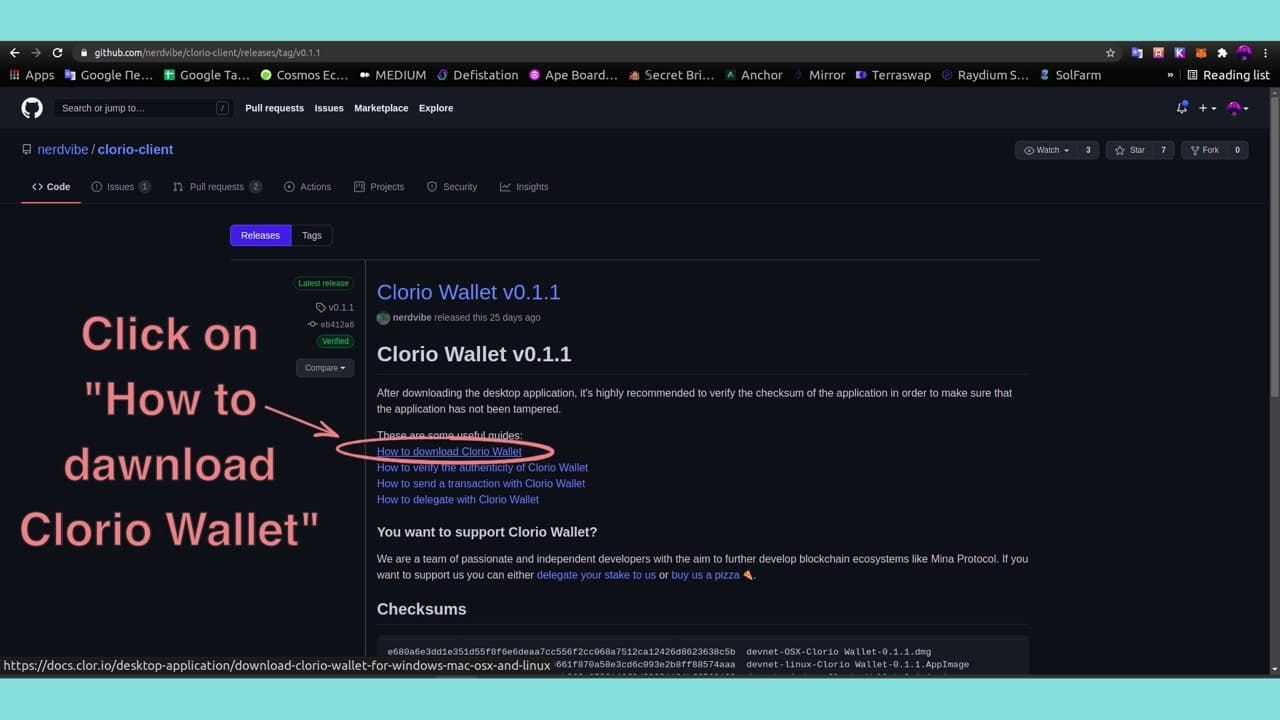The image size is (1280, 720).
Task: Open the Extensions puzzle piece icon
Action: [1222, 53]
